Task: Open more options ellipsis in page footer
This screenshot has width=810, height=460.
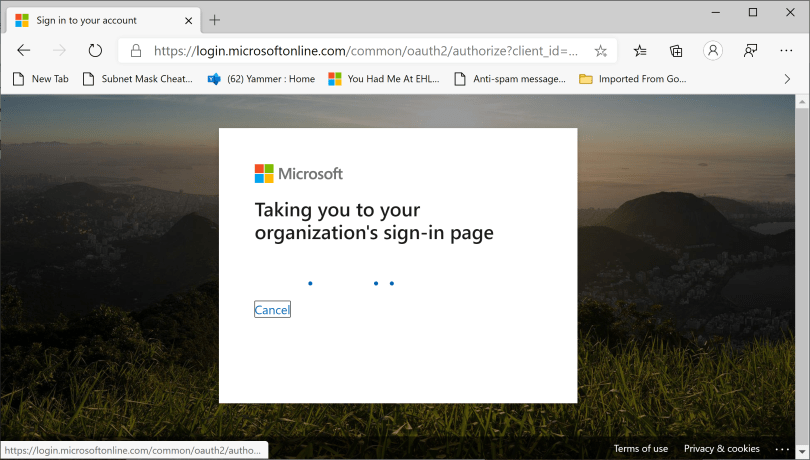Action: point(783,449)
